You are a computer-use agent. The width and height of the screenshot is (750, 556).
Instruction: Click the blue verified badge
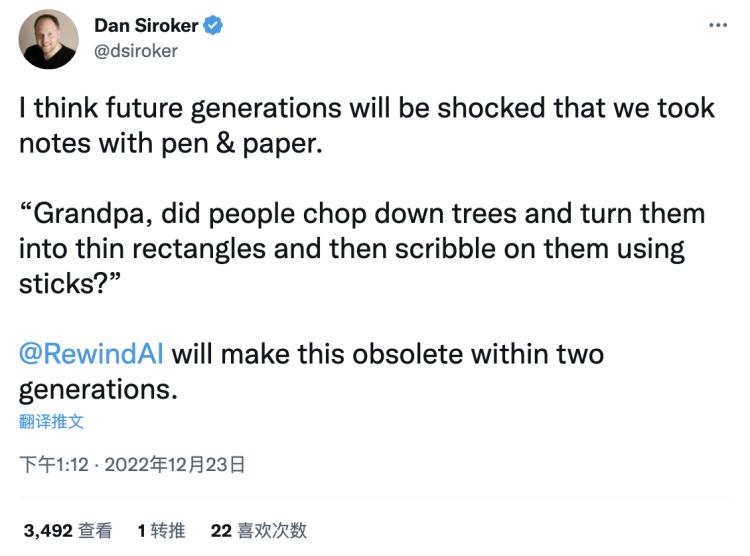pos(213,27)
